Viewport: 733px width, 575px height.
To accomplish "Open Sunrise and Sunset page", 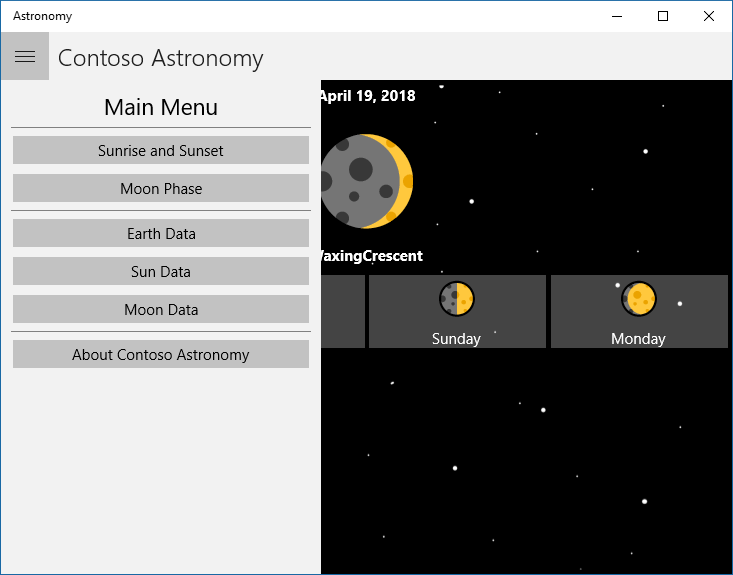I will 161,150.
